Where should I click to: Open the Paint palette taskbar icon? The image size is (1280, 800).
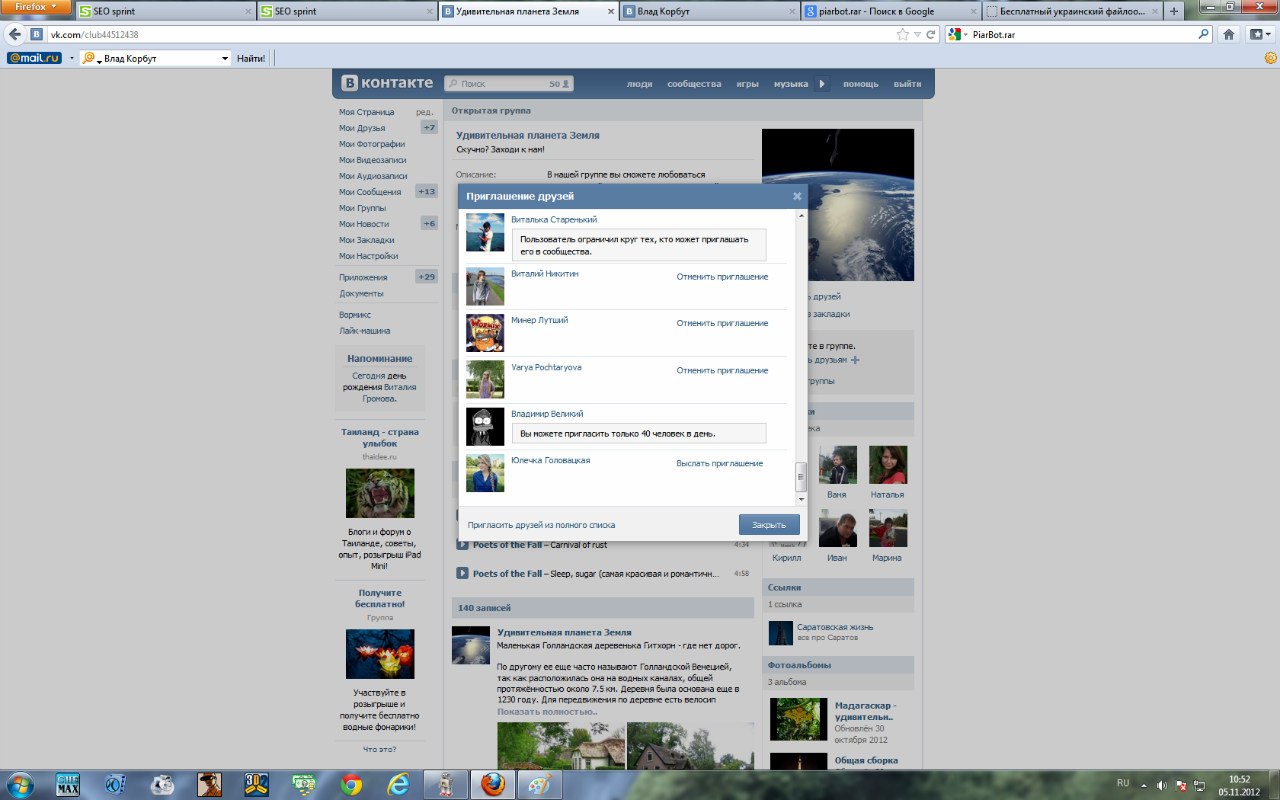(538, 784)
